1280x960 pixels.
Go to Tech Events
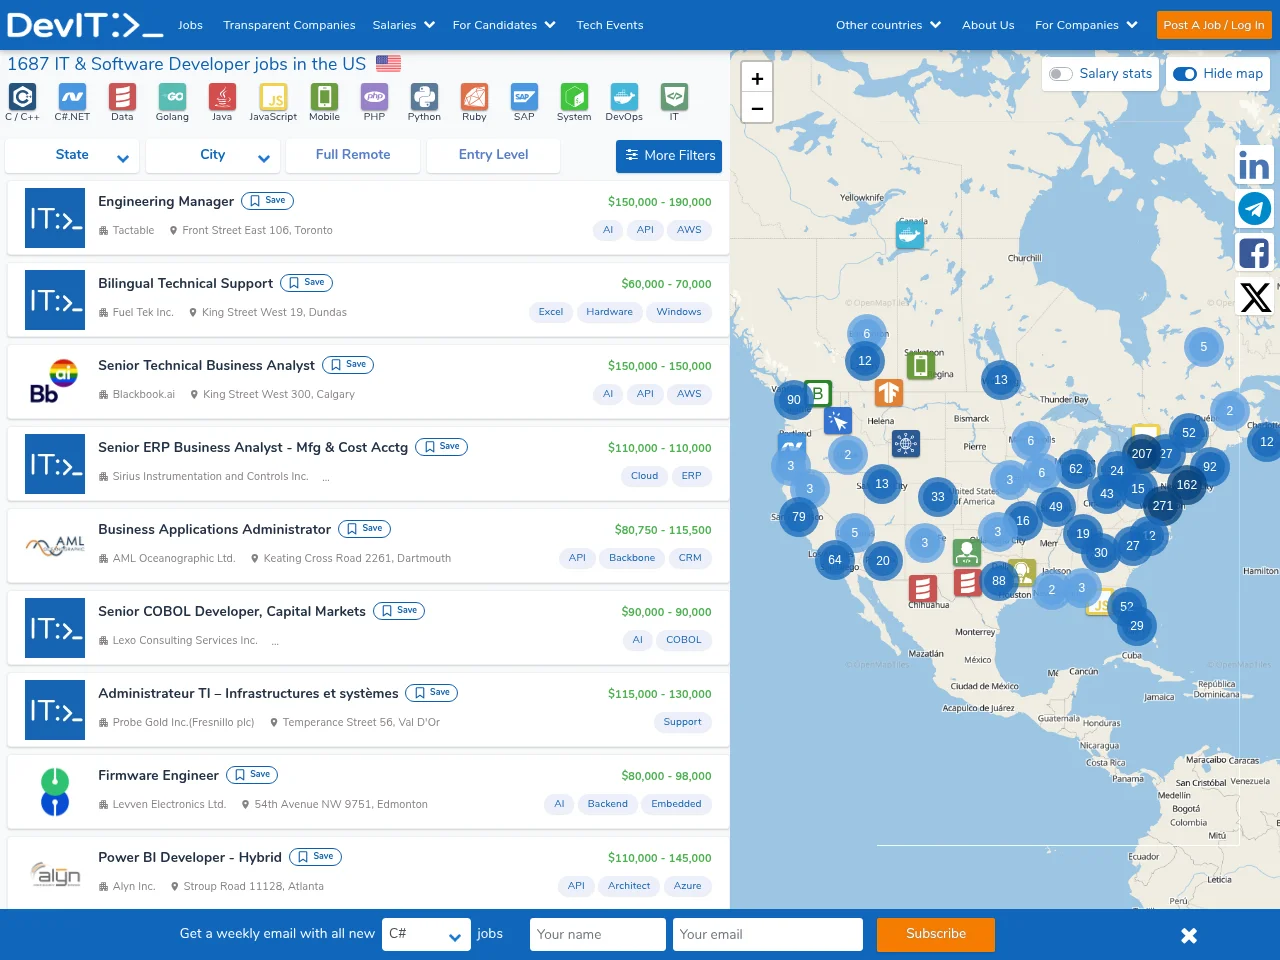coord(610,25)
